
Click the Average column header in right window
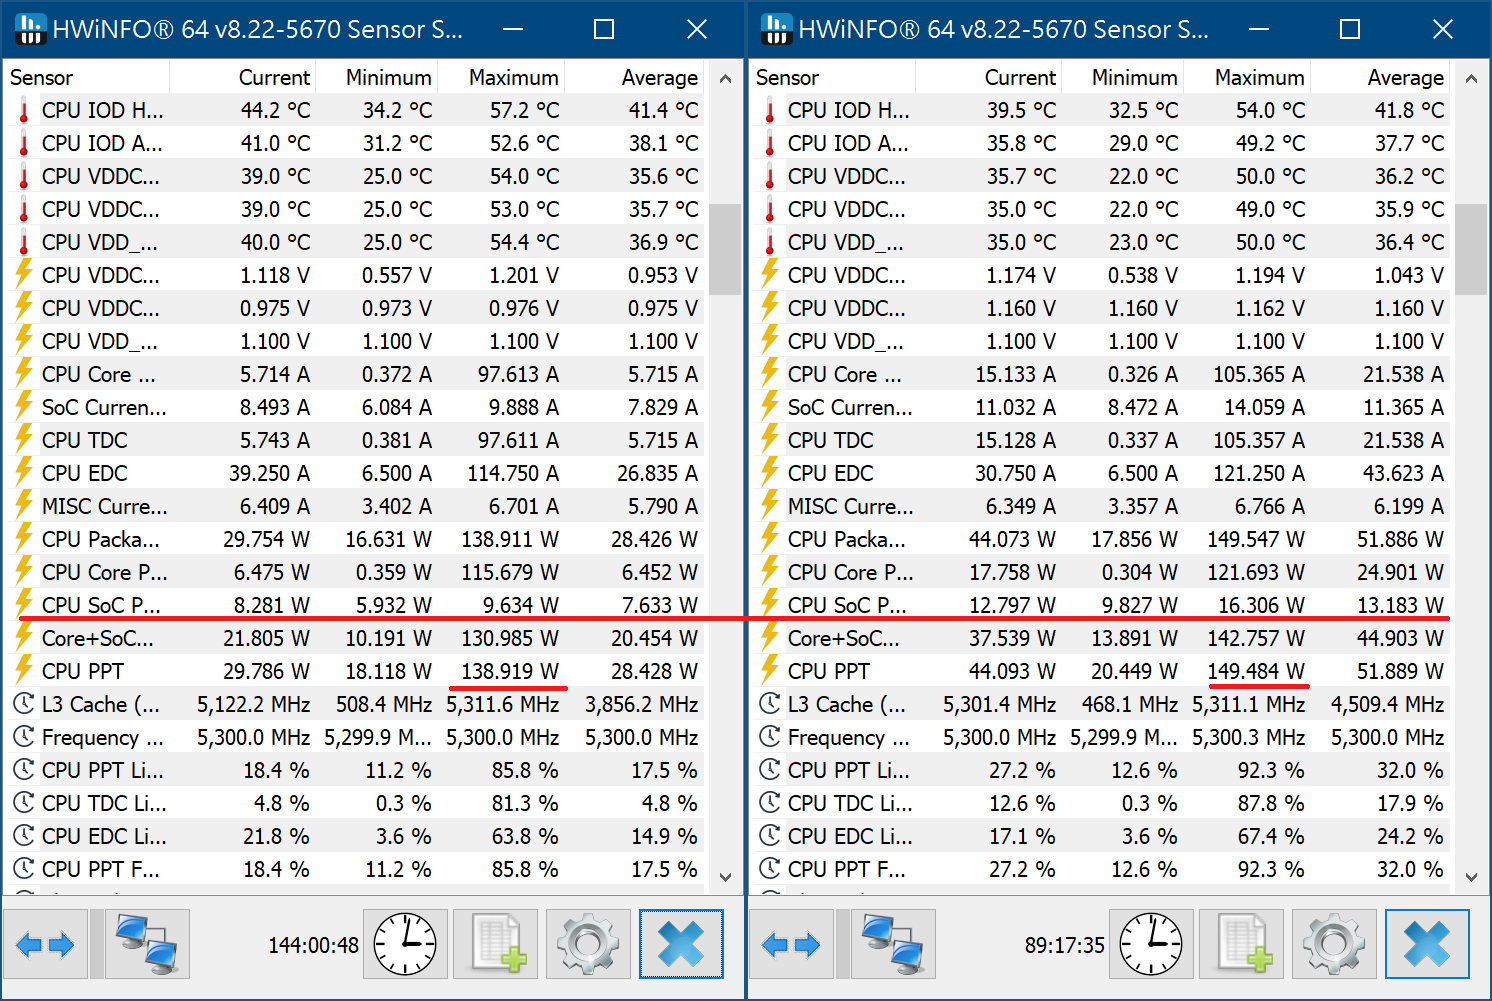(x=1405, y=78)
